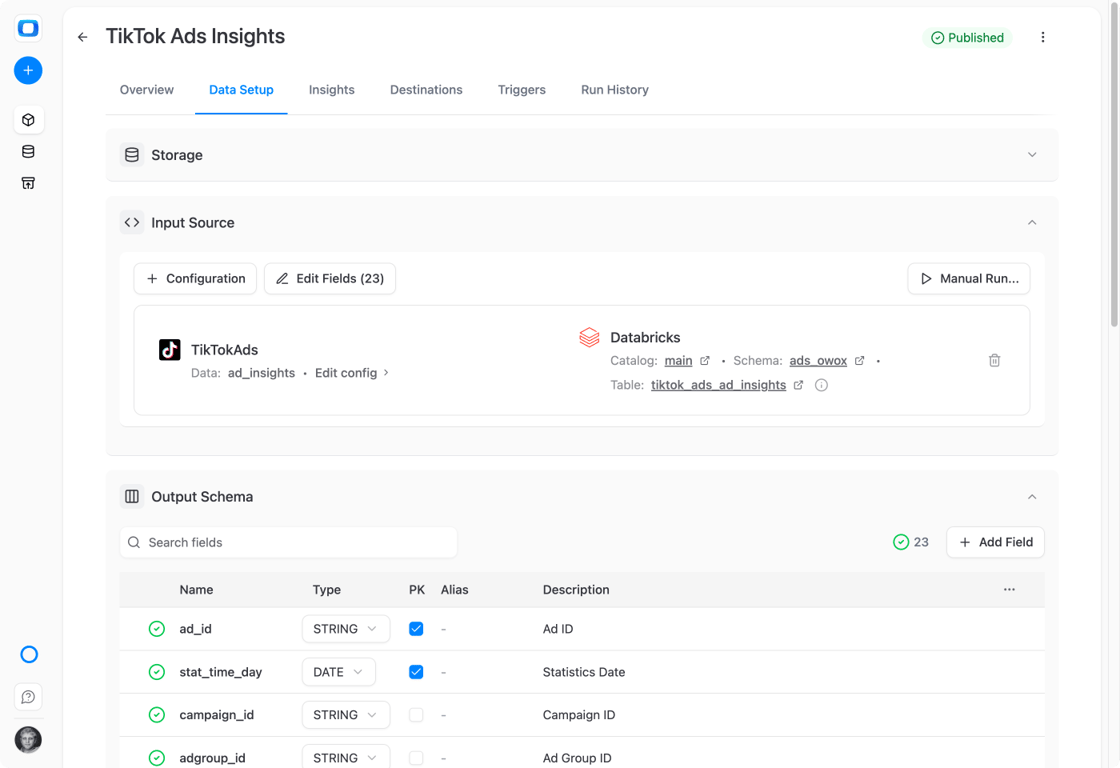Open the user avatar profile
This screenshot has width=1120, height=768.
click(x=29, y=739)
